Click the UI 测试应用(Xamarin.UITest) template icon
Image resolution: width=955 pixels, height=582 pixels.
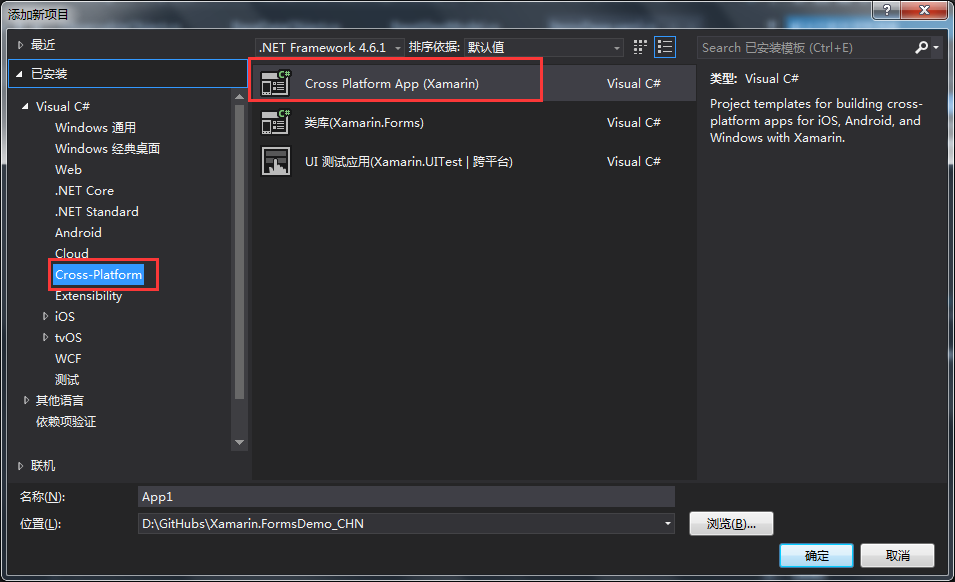[x=275, y=161]
